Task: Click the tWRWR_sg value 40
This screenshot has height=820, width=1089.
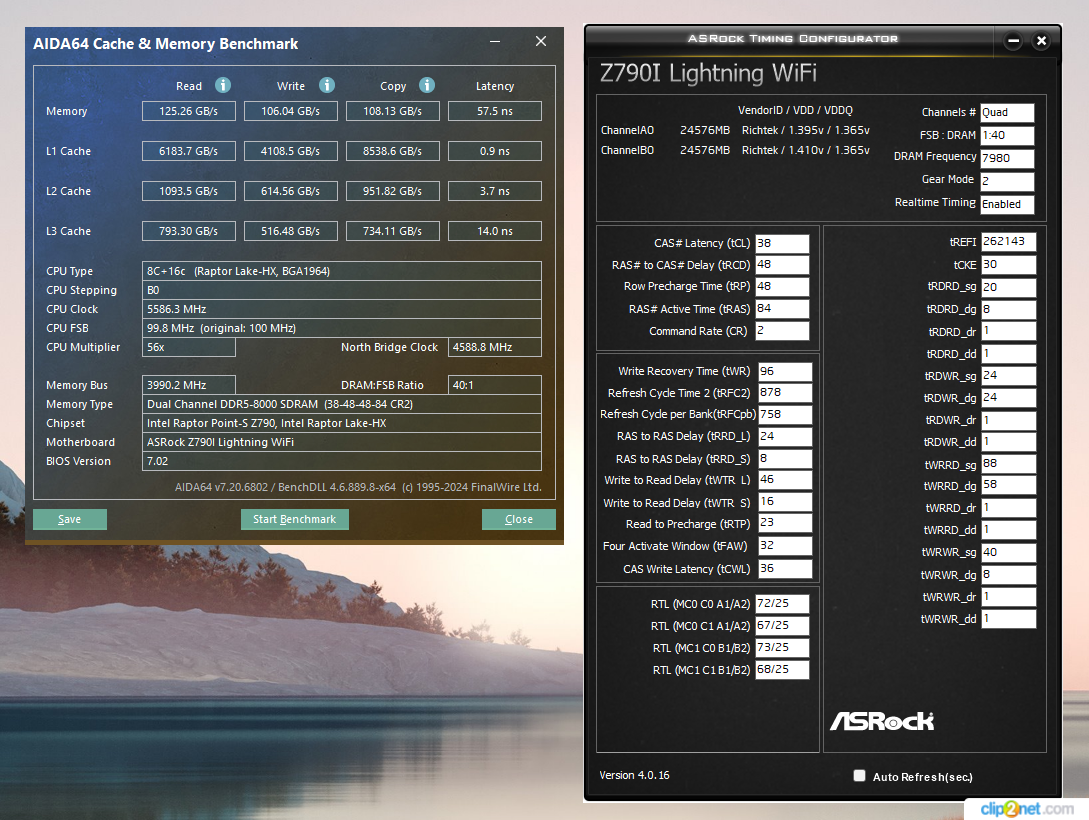Action: [x=1008, y=553]
